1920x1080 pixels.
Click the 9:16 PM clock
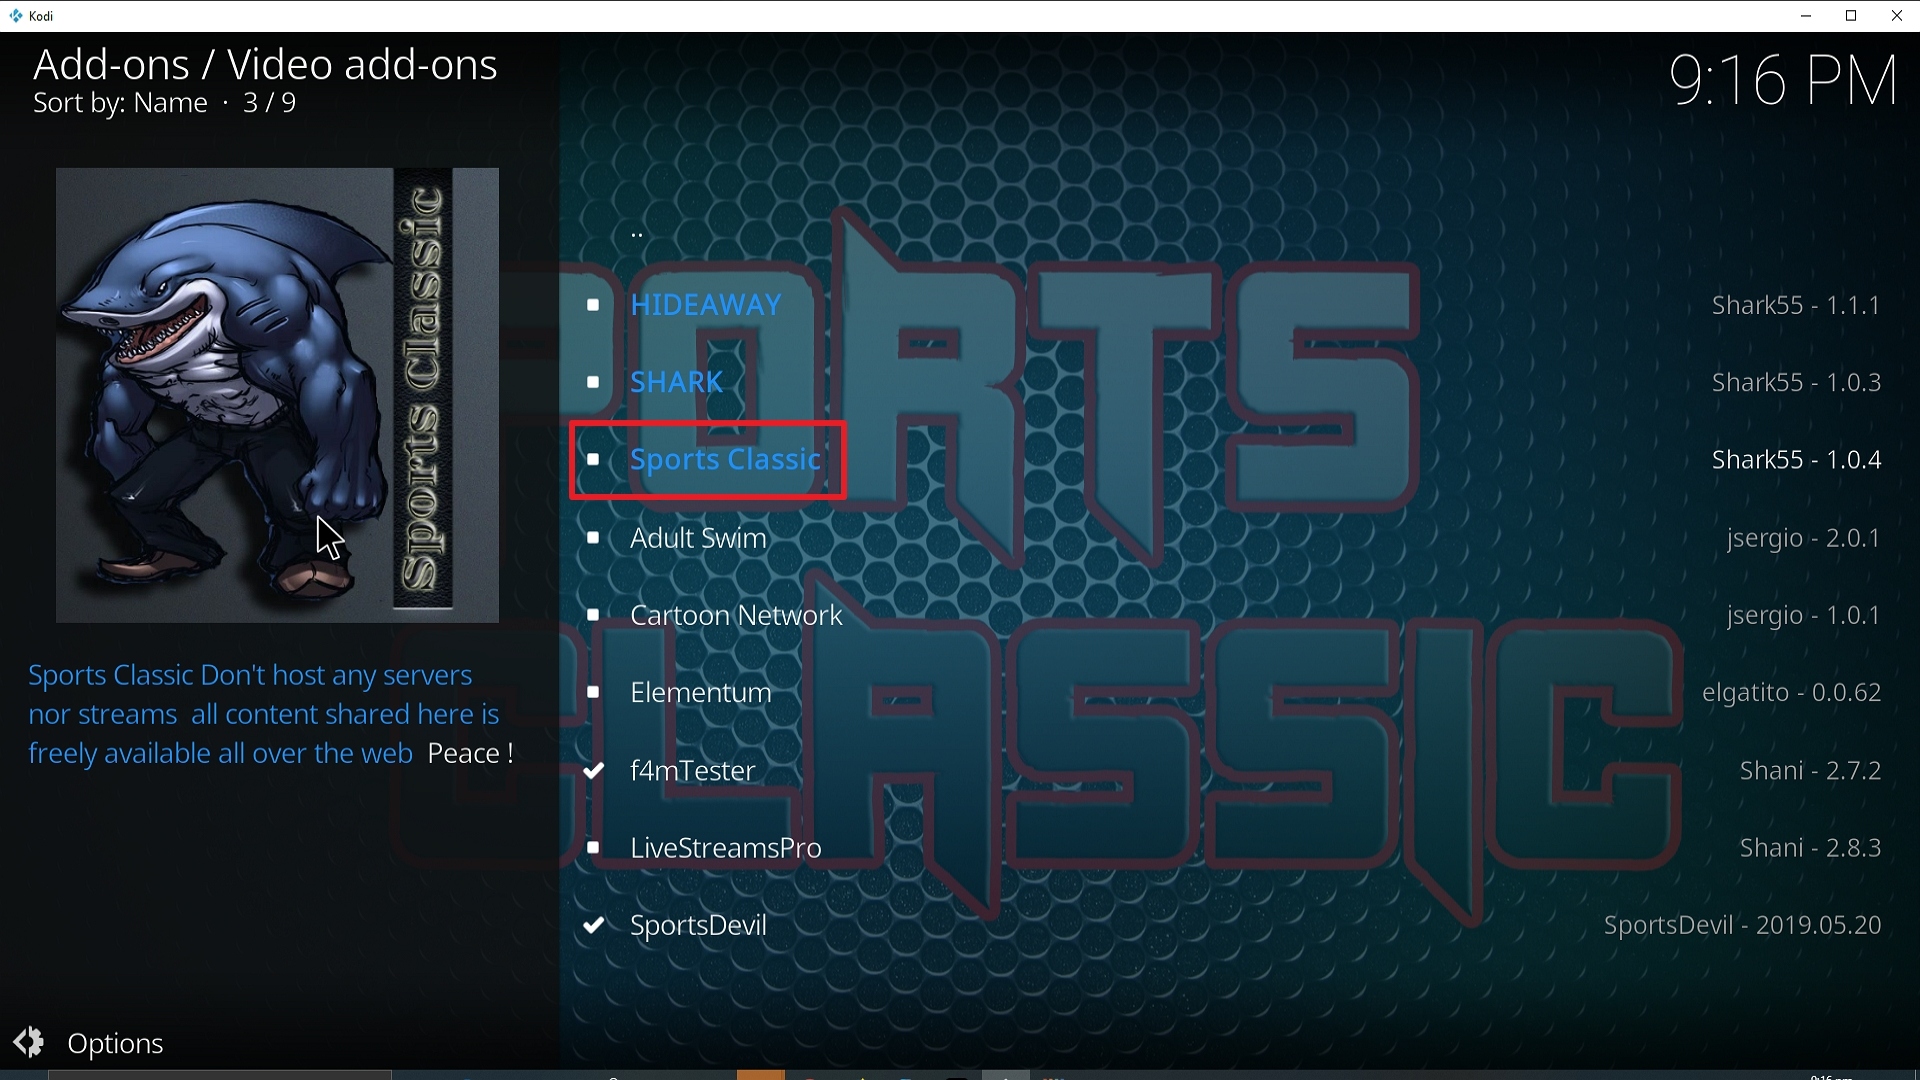tap(1784, 80)
